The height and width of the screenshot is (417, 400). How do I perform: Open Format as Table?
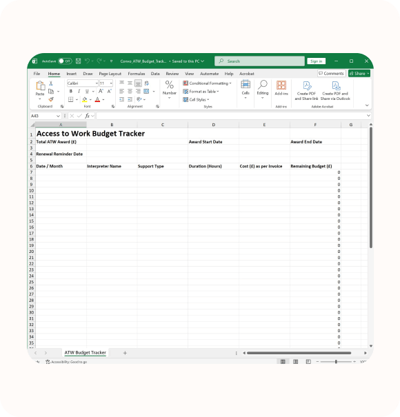pyautogui.click(x=201, y=91)
